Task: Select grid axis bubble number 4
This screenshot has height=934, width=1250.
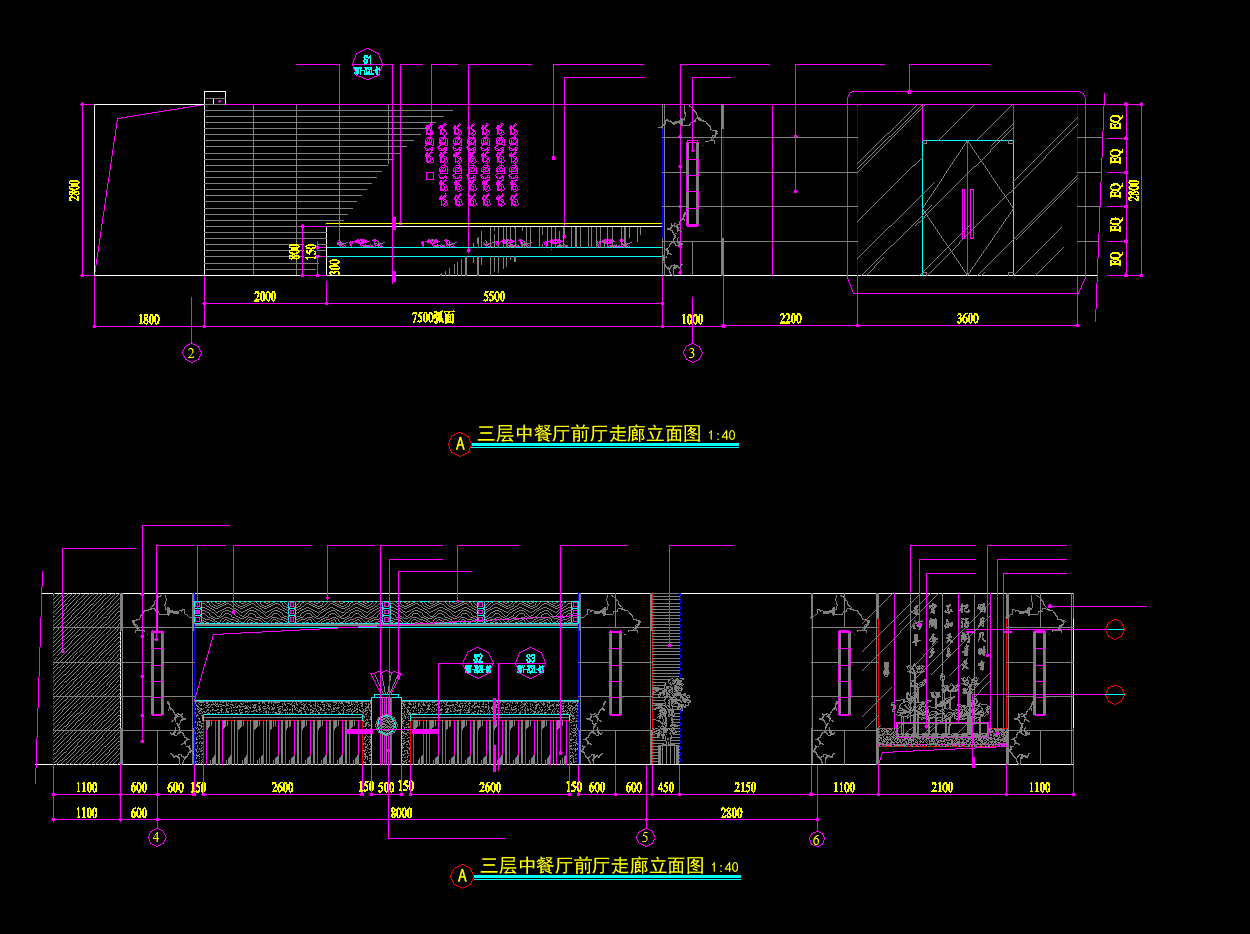Action: [157, 837]
